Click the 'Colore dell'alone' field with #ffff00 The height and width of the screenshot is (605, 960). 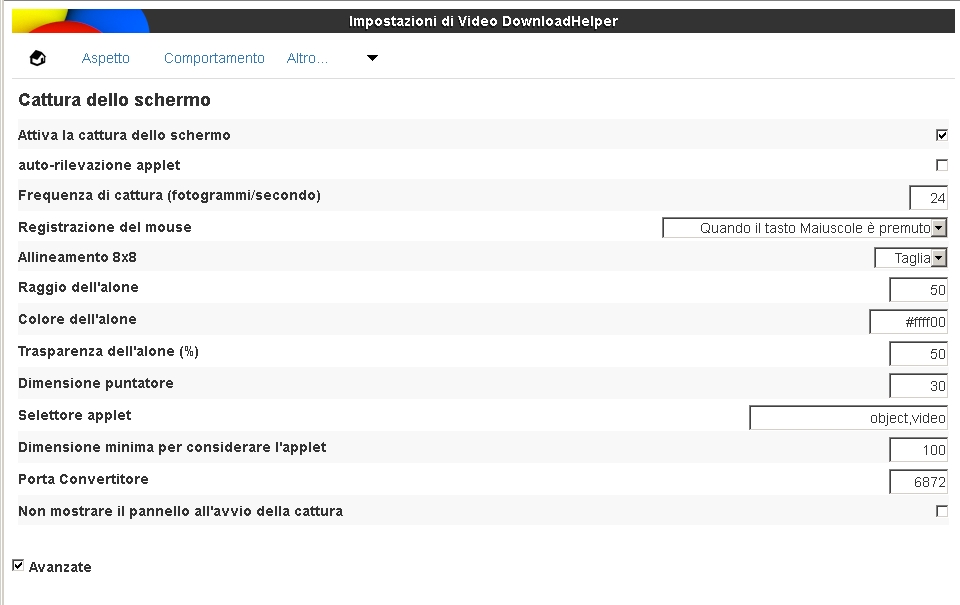click(909, 321)
